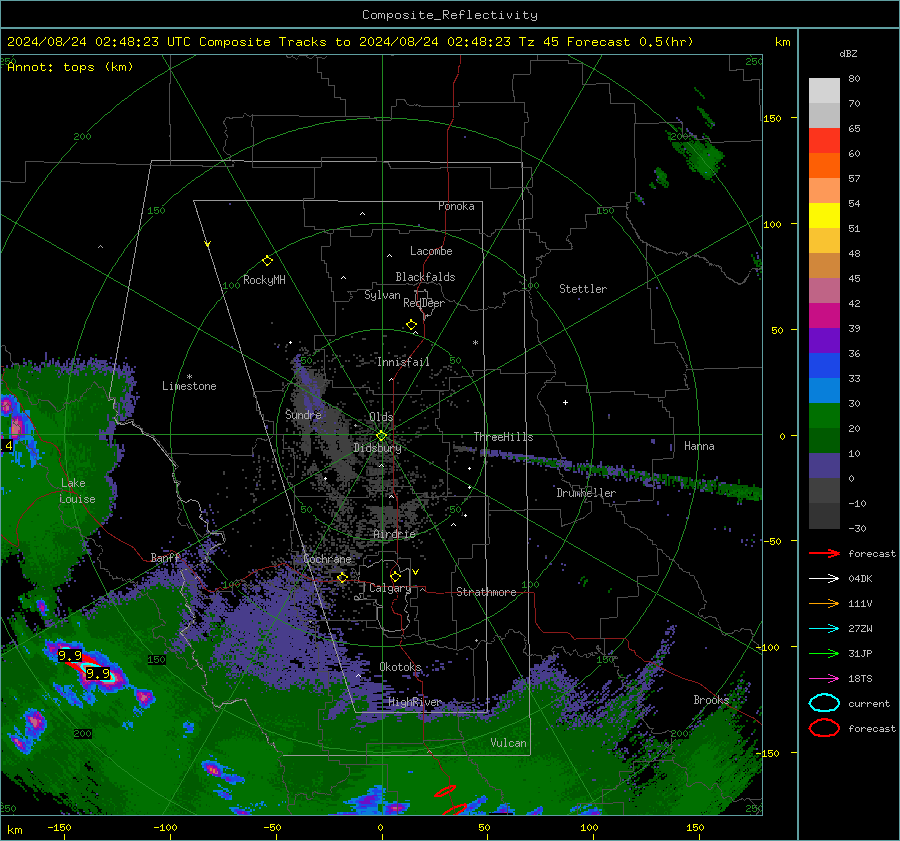Click the Calgary city label
Screen dimensions: 900x841
390,588
